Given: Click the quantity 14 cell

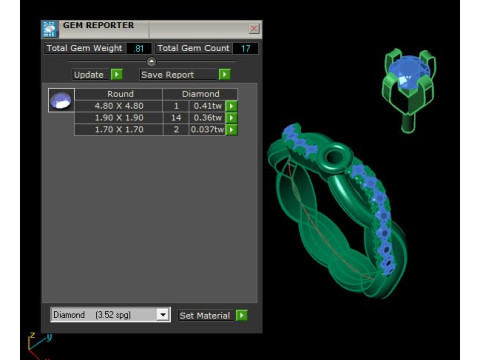Looking at the screenshot, I should point(176,118).
